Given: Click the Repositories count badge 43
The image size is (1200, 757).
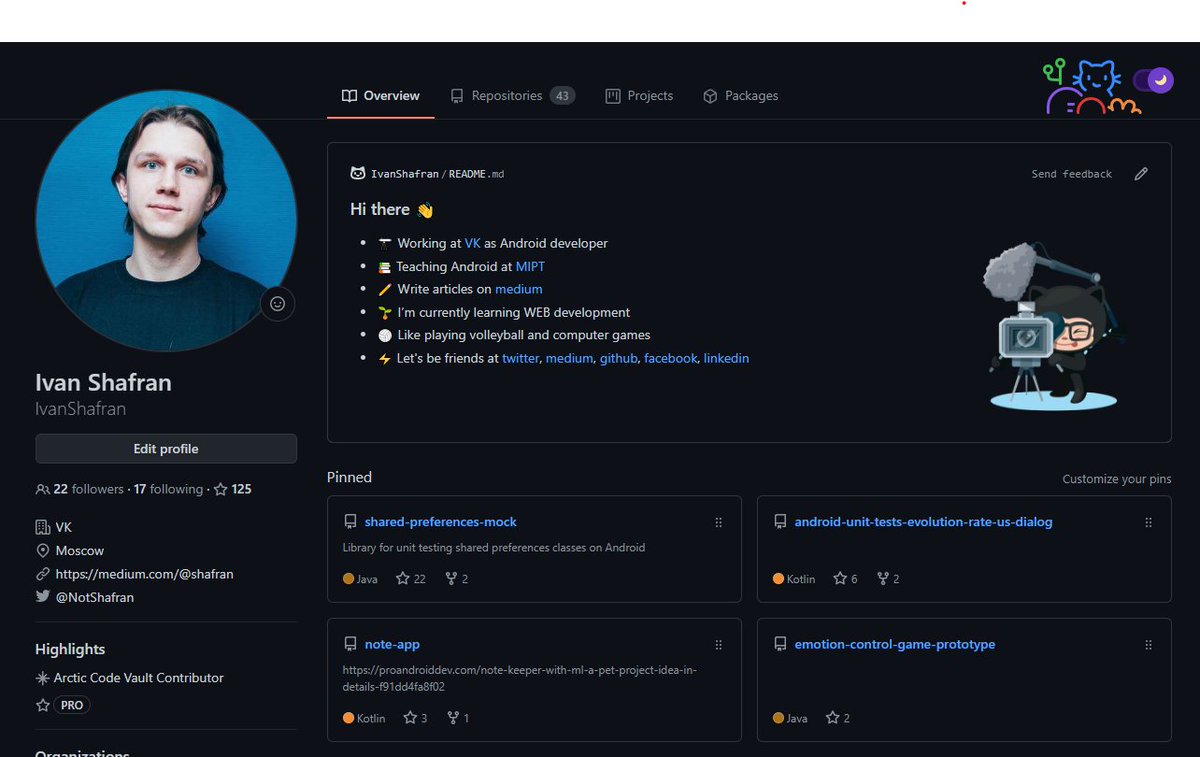Looking at the screenshot, I should click(562, 96).
